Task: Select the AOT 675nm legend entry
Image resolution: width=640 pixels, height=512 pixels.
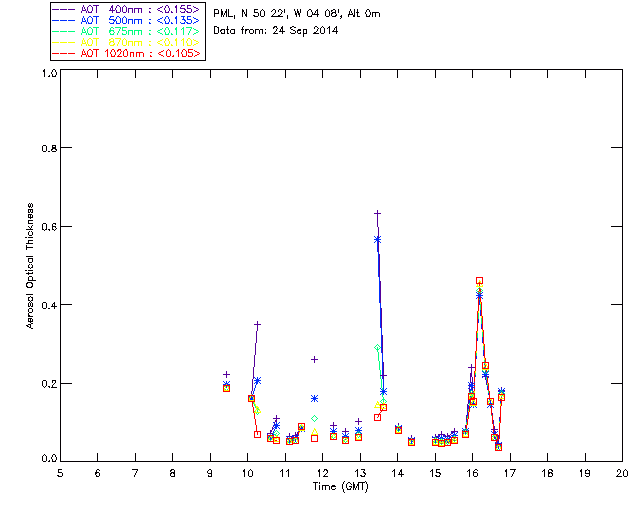Action: pyautogui.click(x=127, y=31)
